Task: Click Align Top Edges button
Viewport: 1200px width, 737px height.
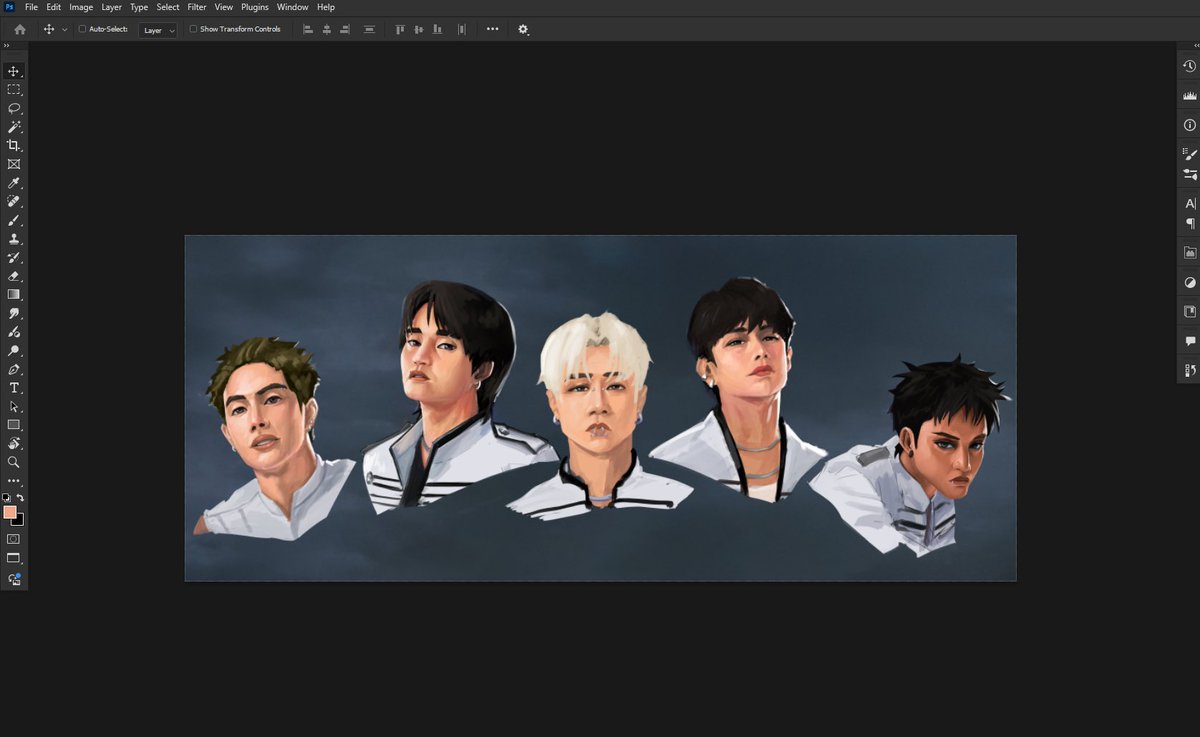Action: pos(400,30)
